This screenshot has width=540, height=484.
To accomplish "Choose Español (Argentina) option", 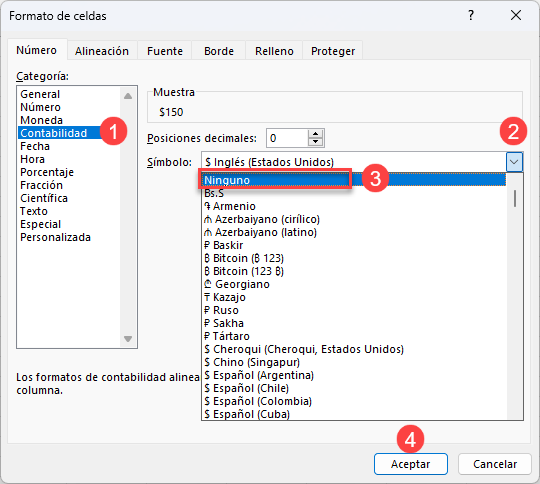I will click(x=354, y=375).
